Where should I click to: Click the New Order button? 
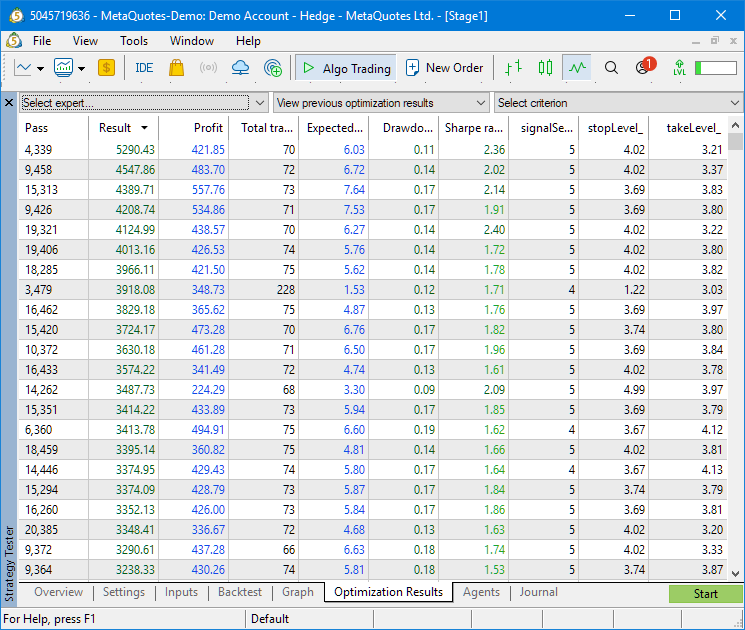tap(444, 68)
